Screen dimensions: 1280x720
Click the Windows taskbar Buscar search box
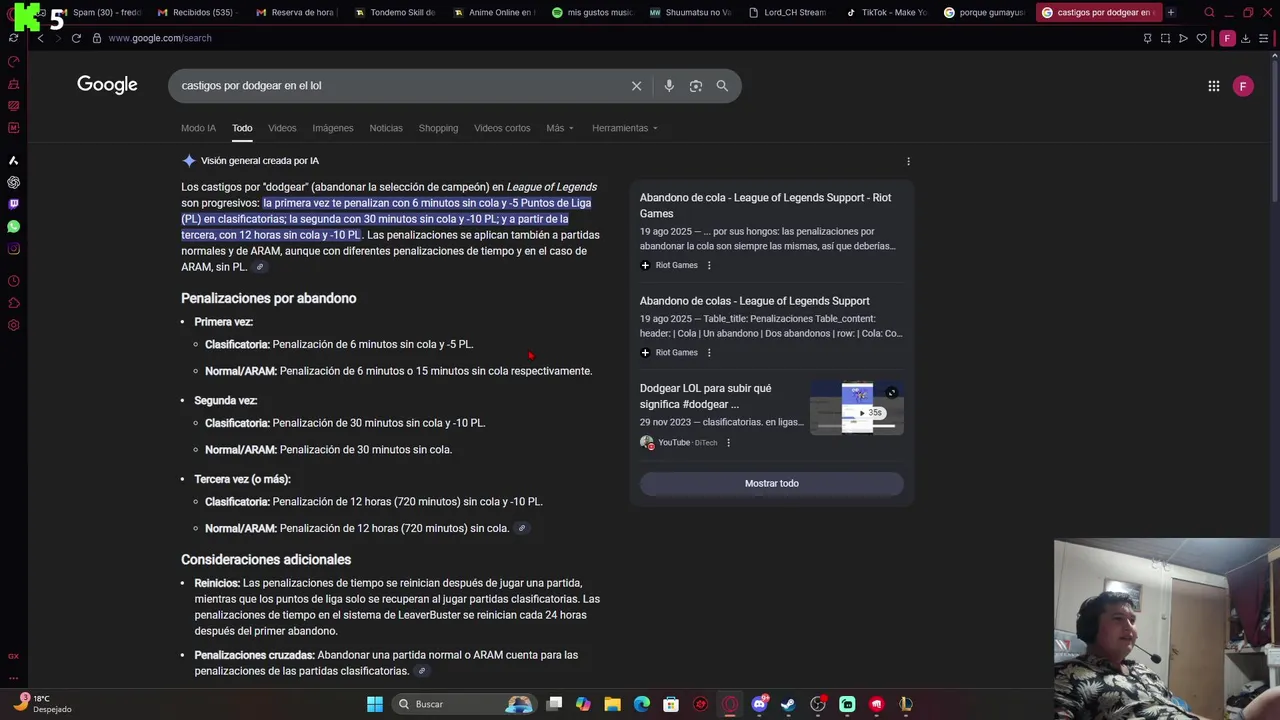(x=464, y=704)
